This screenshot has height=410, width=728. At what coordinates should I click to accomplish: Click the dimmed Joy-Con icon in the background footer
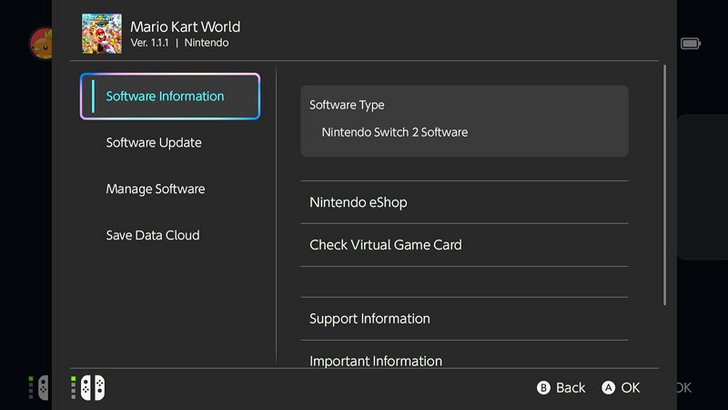tap(43, 388)
